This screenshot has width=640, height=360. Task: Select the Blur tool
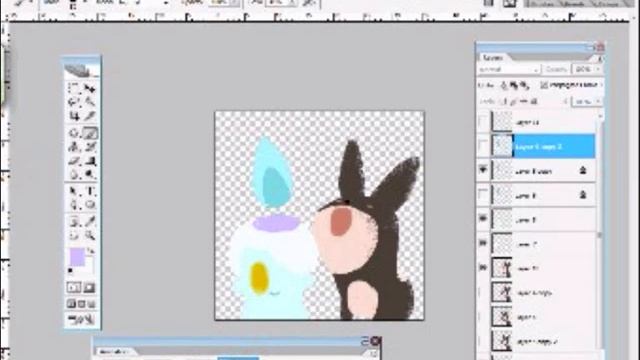click(74, 175)
